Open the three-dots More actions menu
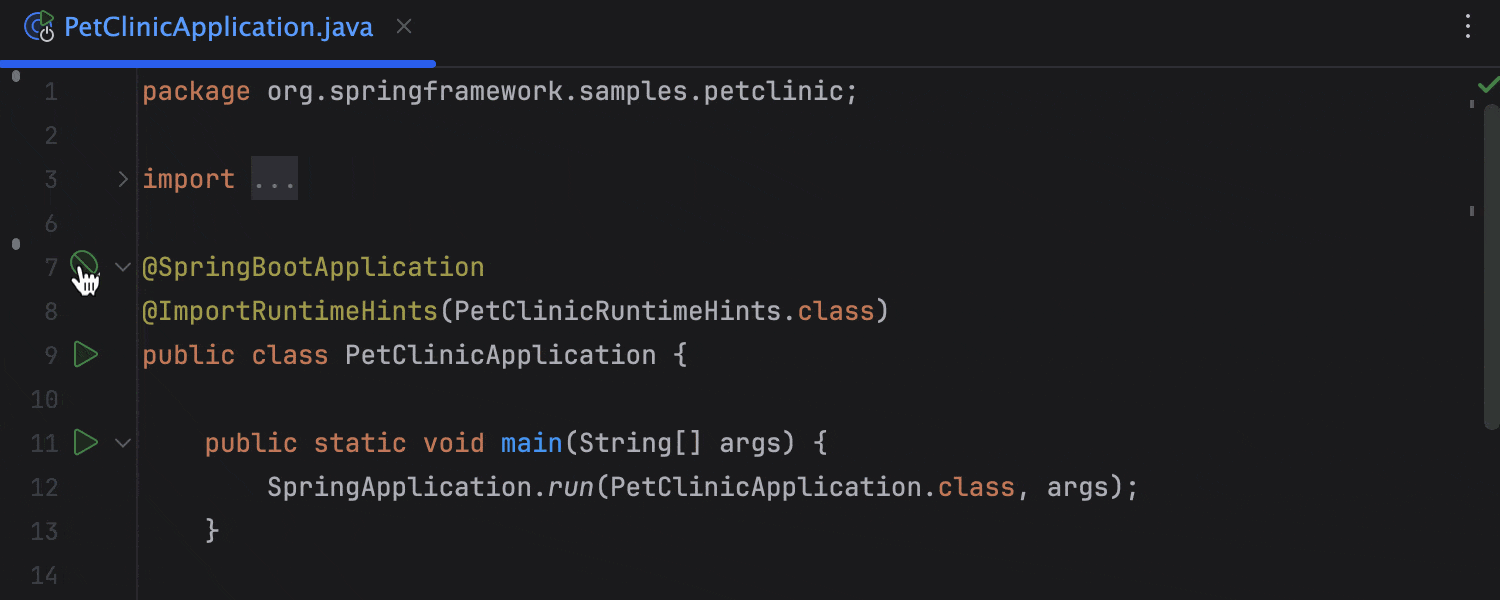The image size is (1500, 600). pyautogui.click(x=1467, y=27)
